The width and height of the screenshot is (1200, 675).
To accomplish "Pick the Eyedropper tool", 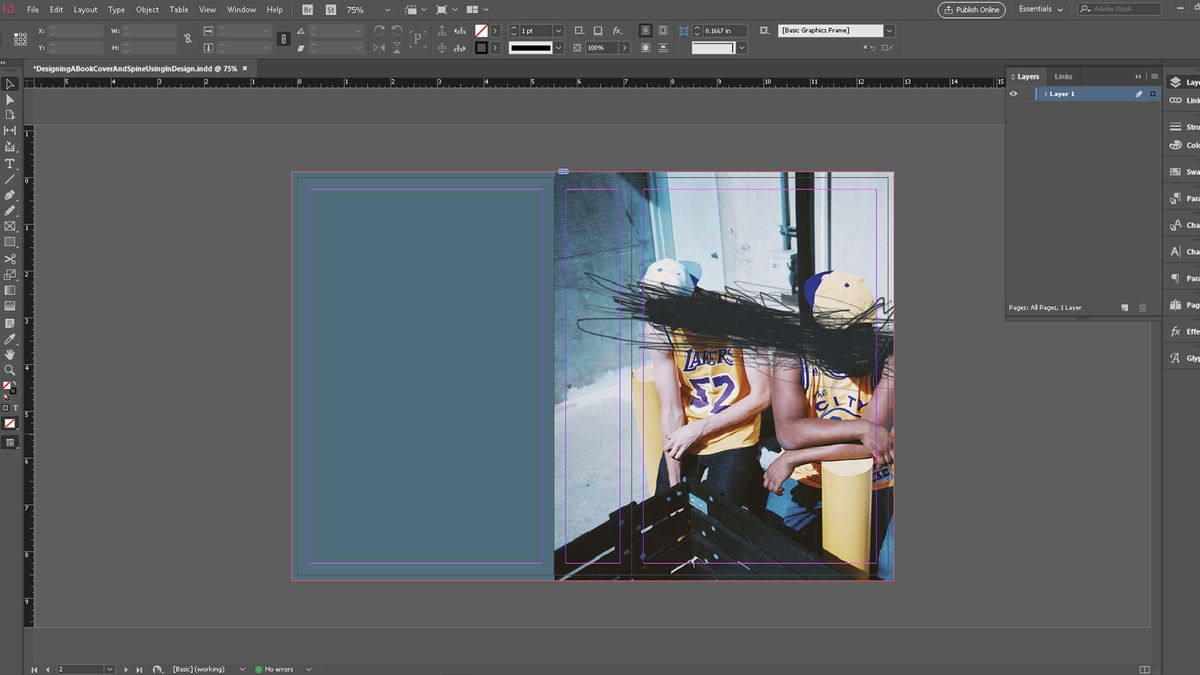I will coord(10,339).
